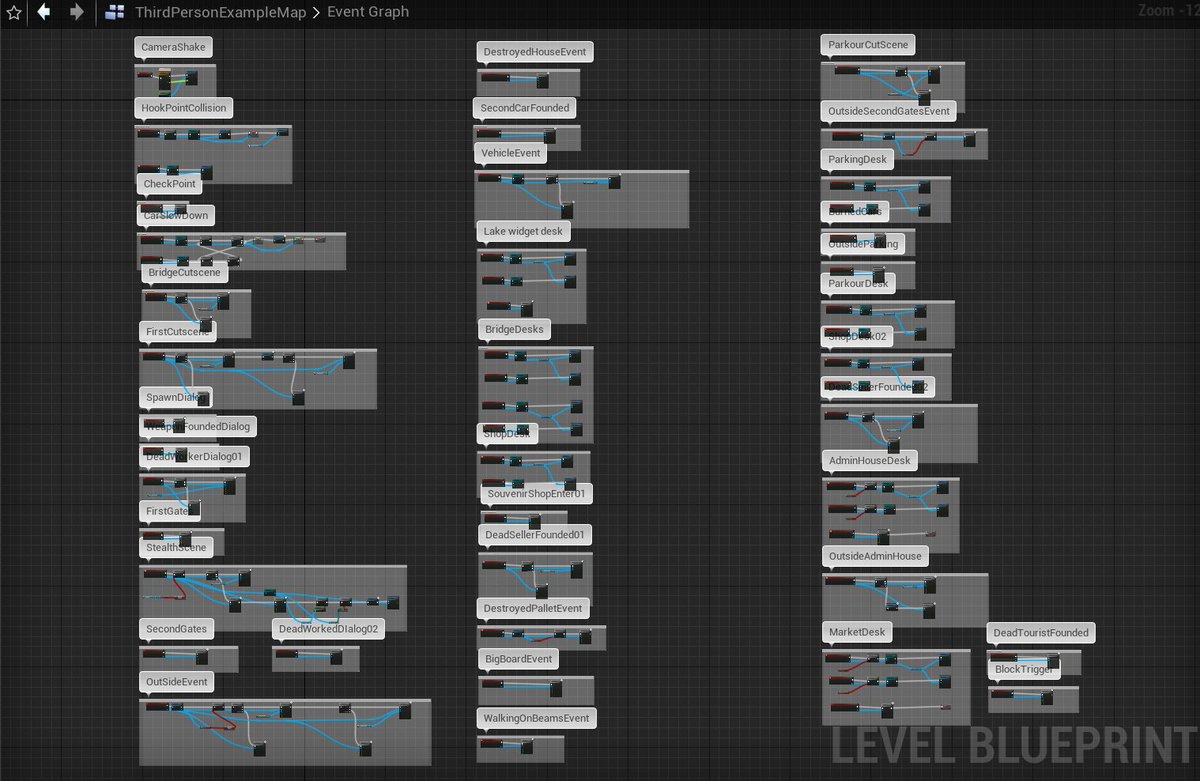Select the CameraShake comment box
The image size is (1200, 781).
click(175, 47)
